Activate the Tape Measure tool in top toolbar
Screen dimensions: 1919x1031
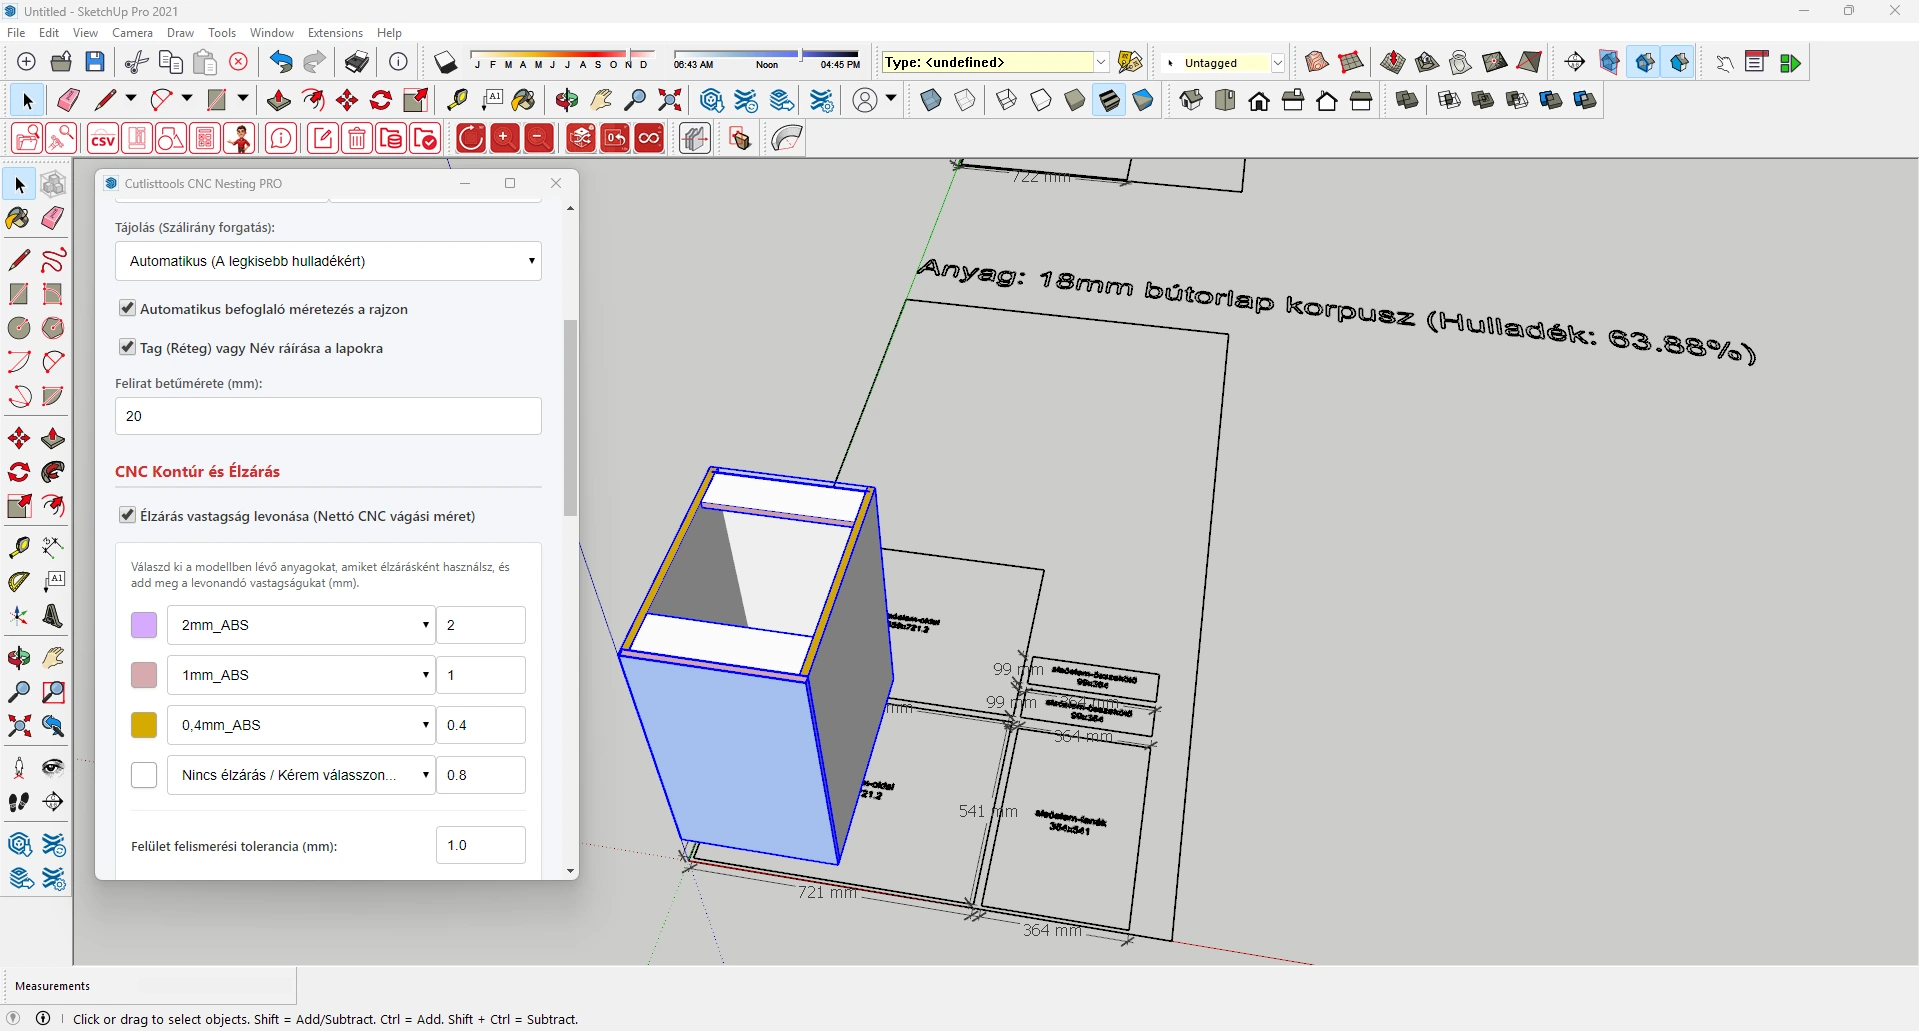click(x=457, y=100)
